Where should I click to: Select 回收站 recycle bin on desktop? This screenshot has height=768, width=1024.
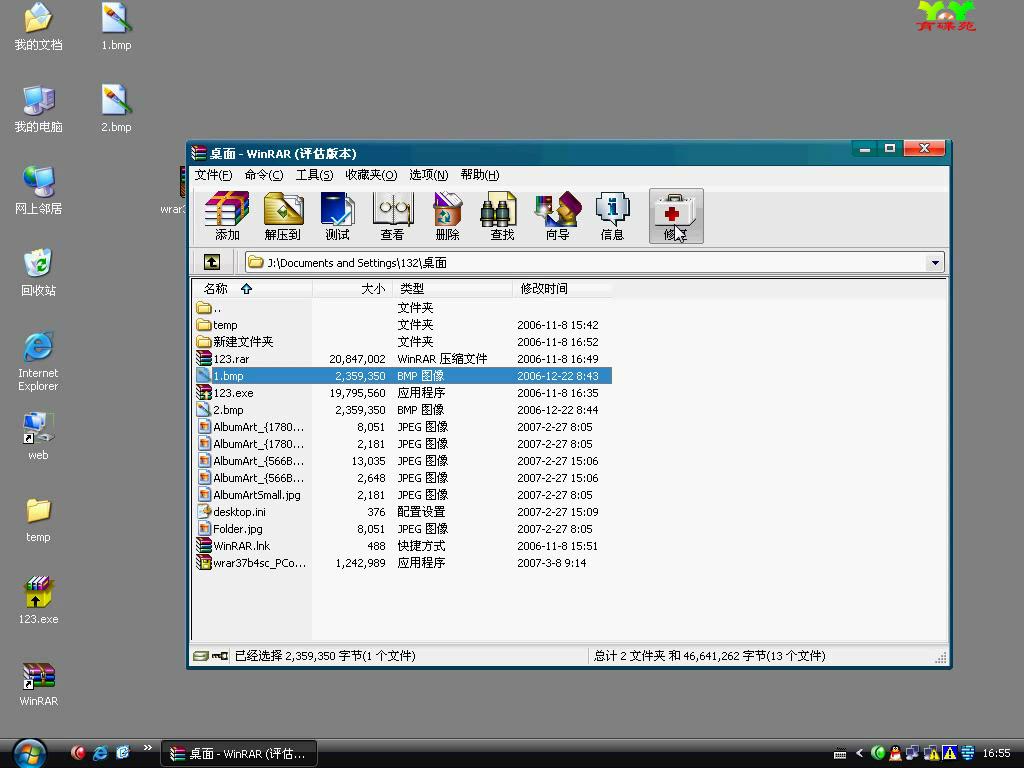[x=39, y=272]
